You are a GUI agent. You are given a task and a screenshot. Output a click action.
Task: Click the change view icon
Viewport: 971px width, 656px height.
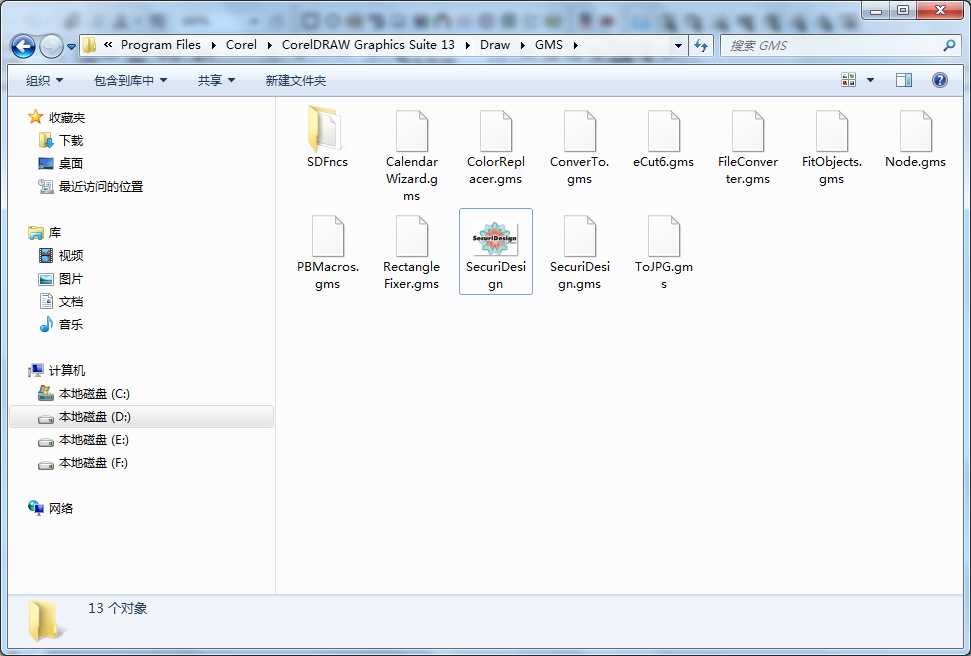click(848, 80)
